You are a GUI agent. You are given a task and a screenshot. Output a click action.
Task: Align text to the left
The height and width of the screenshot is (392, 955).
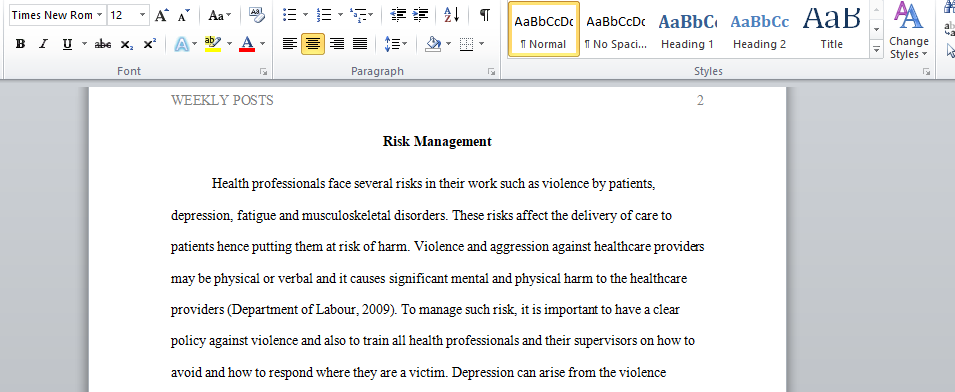[290, 44]
